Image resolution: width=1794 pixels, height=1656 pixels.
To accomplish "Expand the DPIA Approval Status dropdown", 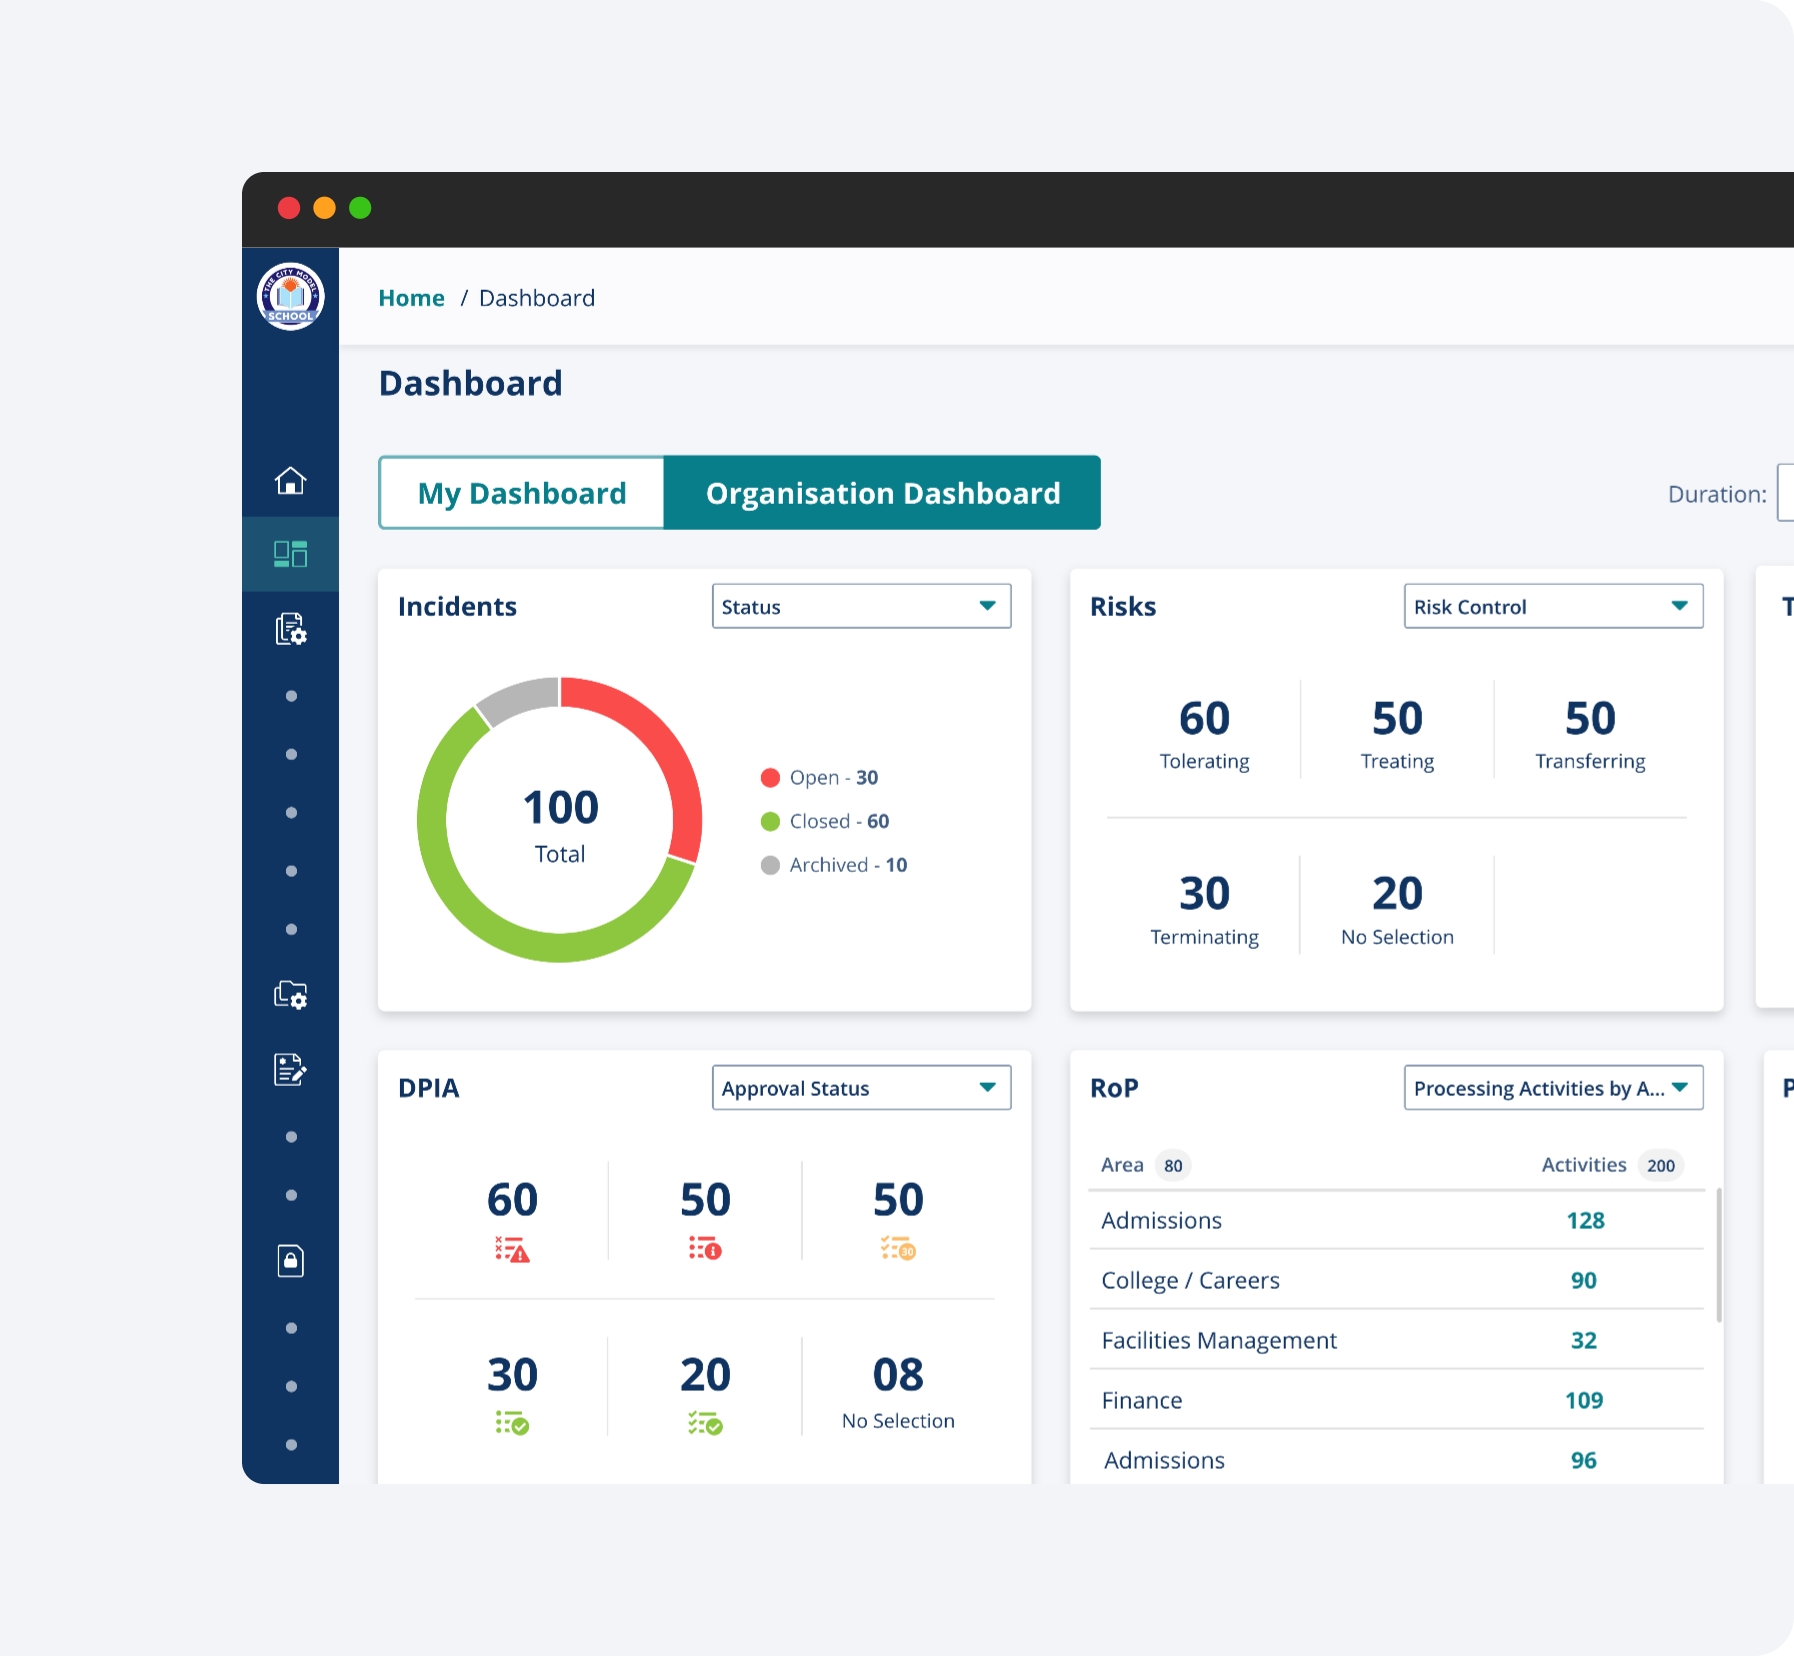I will point(861,1088).
